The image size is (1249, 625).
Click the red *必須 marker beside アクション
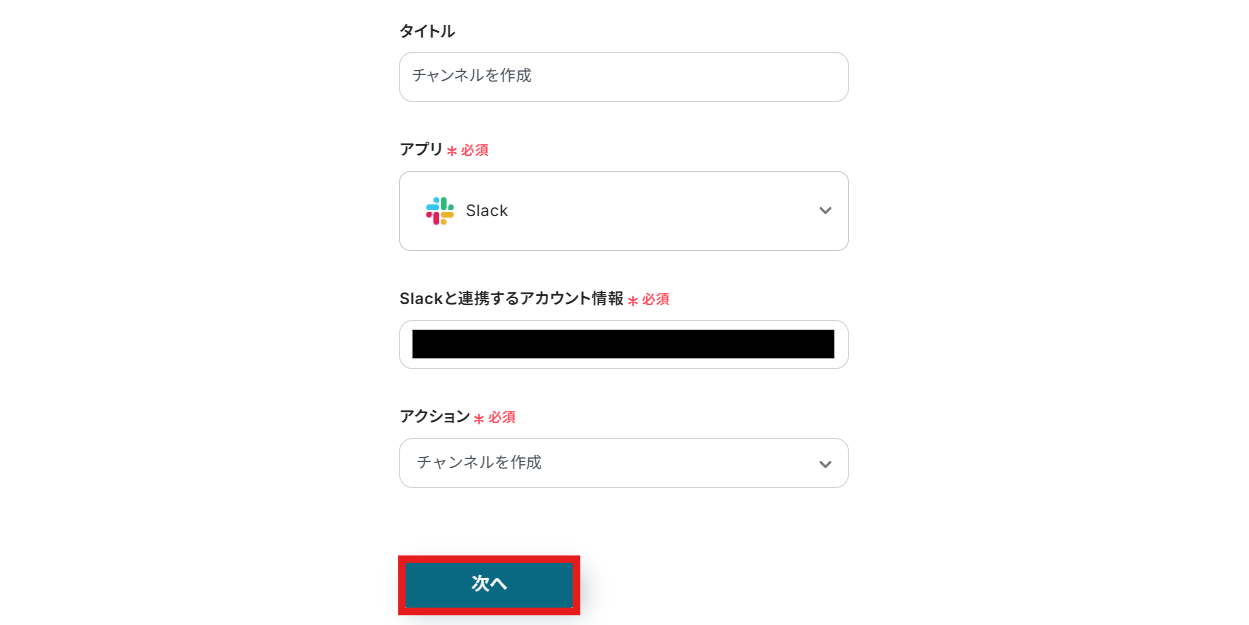496,417
